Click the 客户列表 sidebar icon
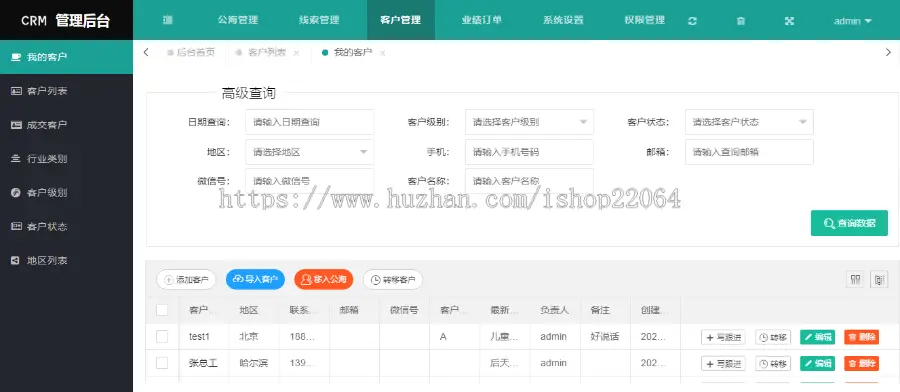The width and height of the screenshot is (900, 392). [x=16, y=91]
